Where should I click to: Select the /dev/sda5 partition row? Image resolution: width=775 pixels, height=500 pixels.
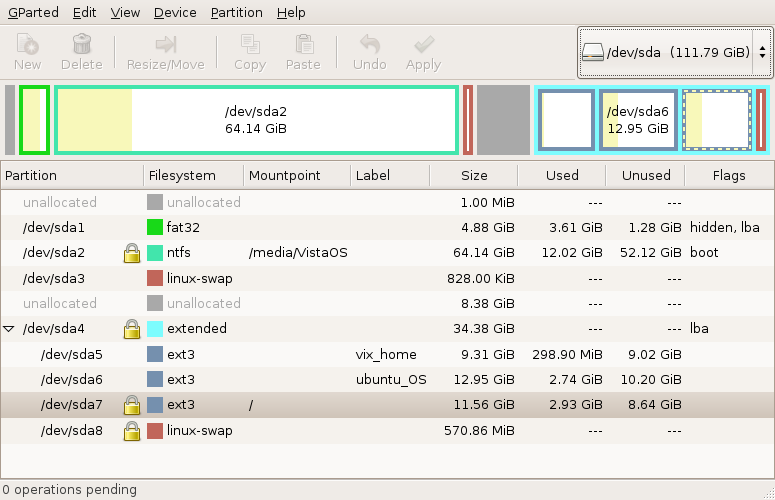coord(388,354)
